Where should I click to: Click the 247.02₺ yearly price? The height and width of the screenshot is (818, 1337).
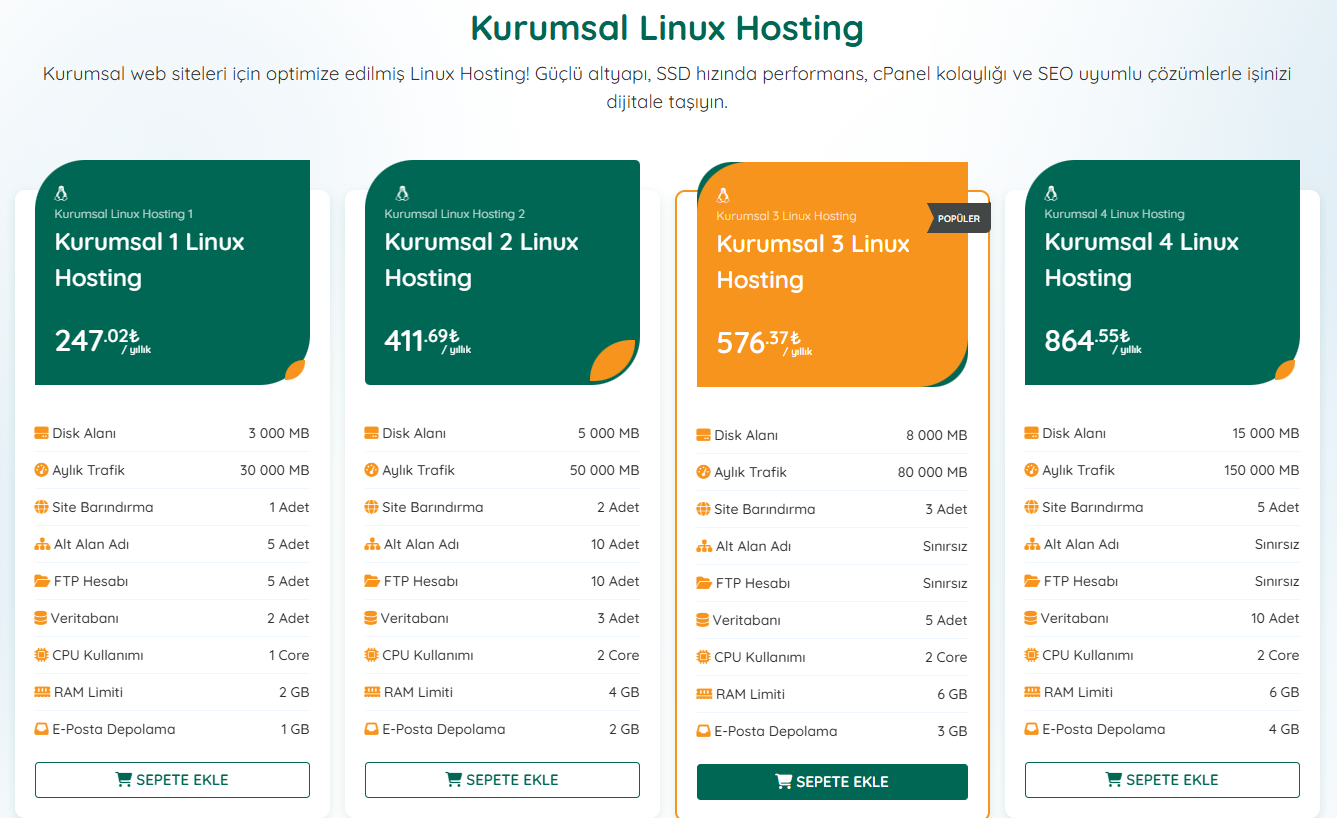pyautogui.click(x=103, y=341)
